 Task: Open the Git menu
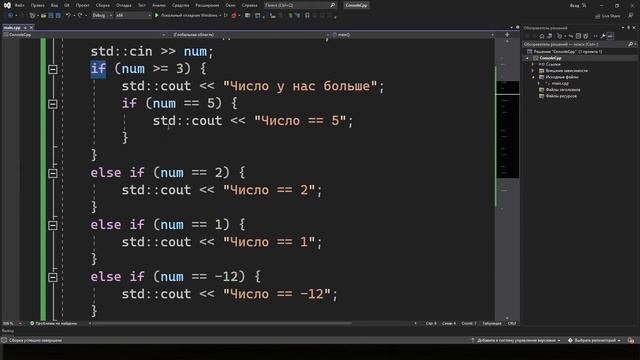(x=67, y=5)
